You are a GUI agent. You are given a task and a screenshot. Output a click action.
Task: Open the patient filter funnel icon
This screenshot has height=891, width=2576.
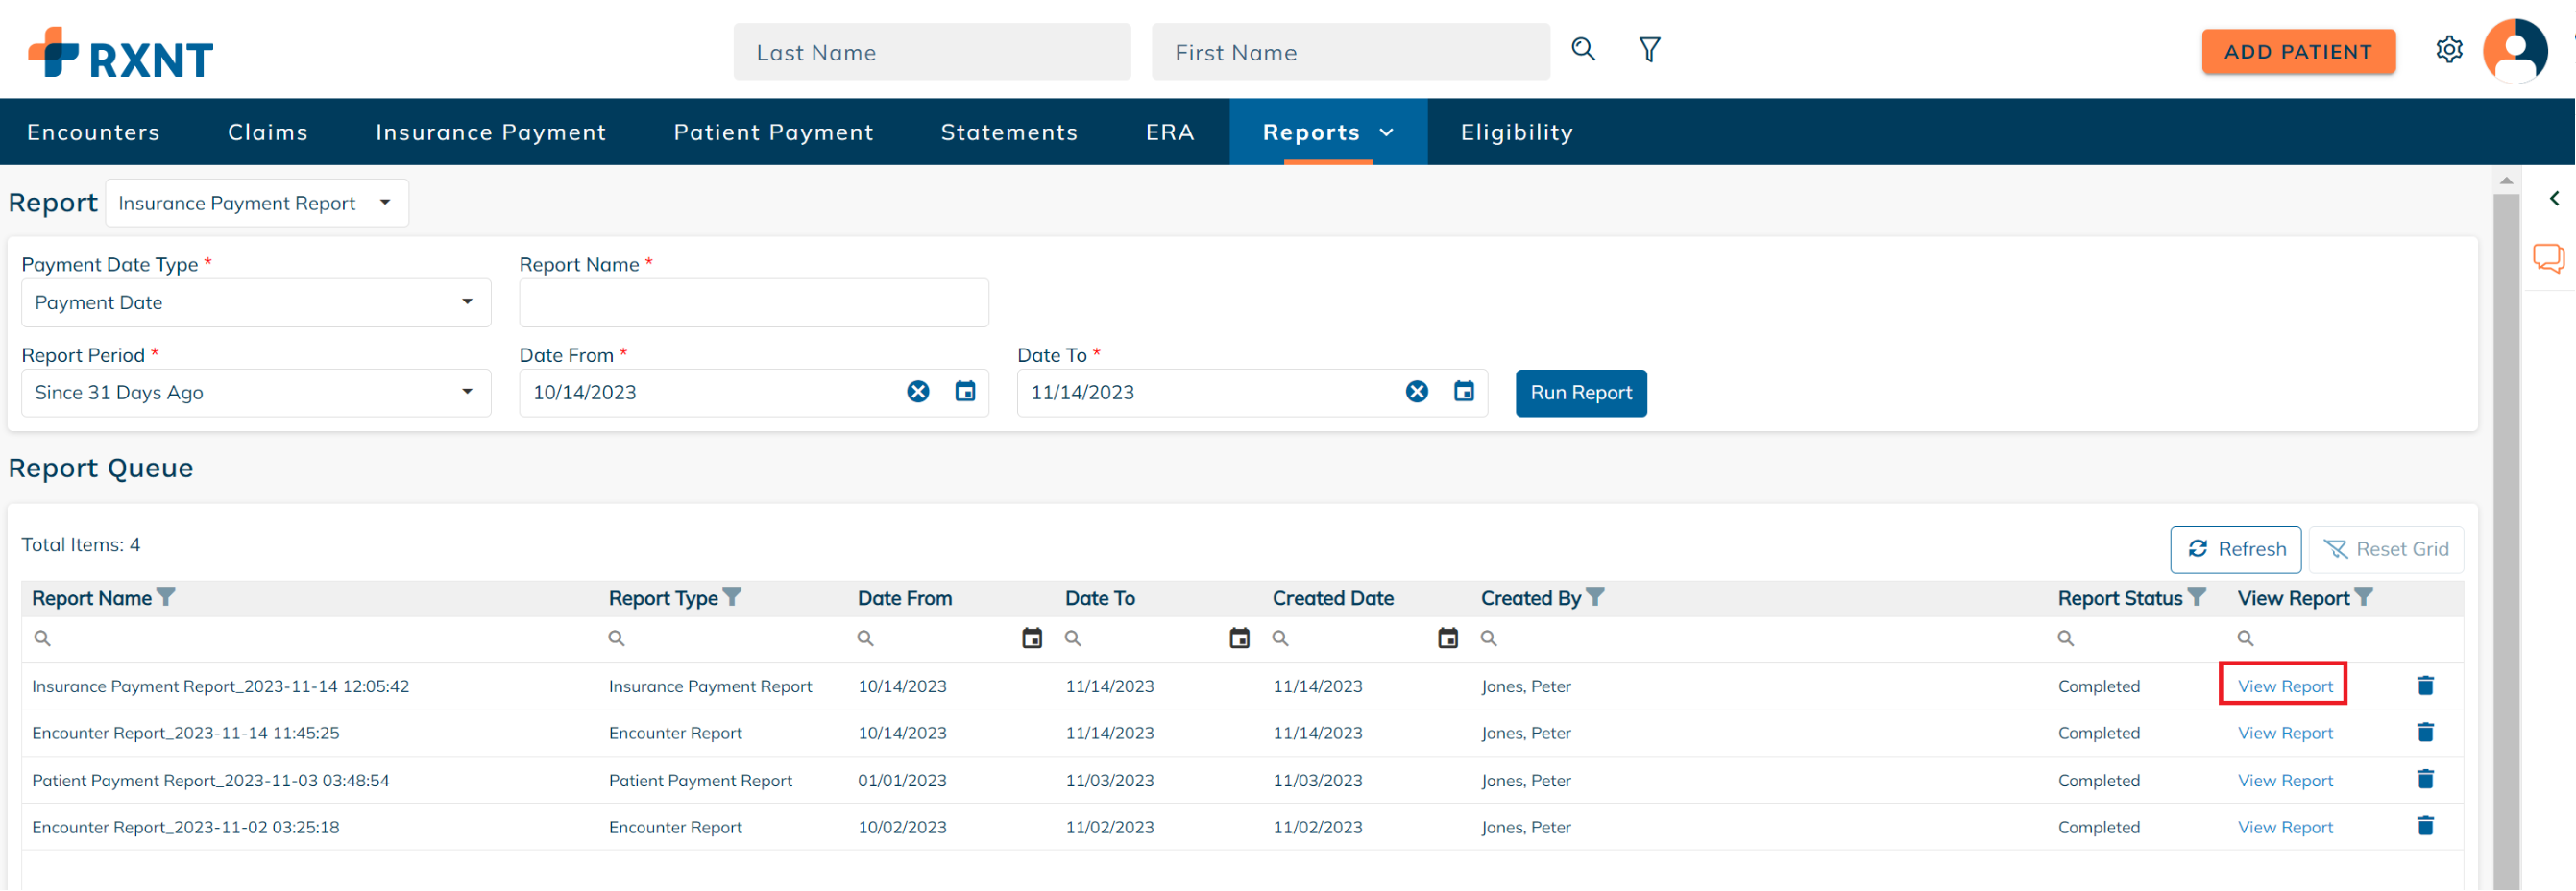click(x=1649, y=49)
